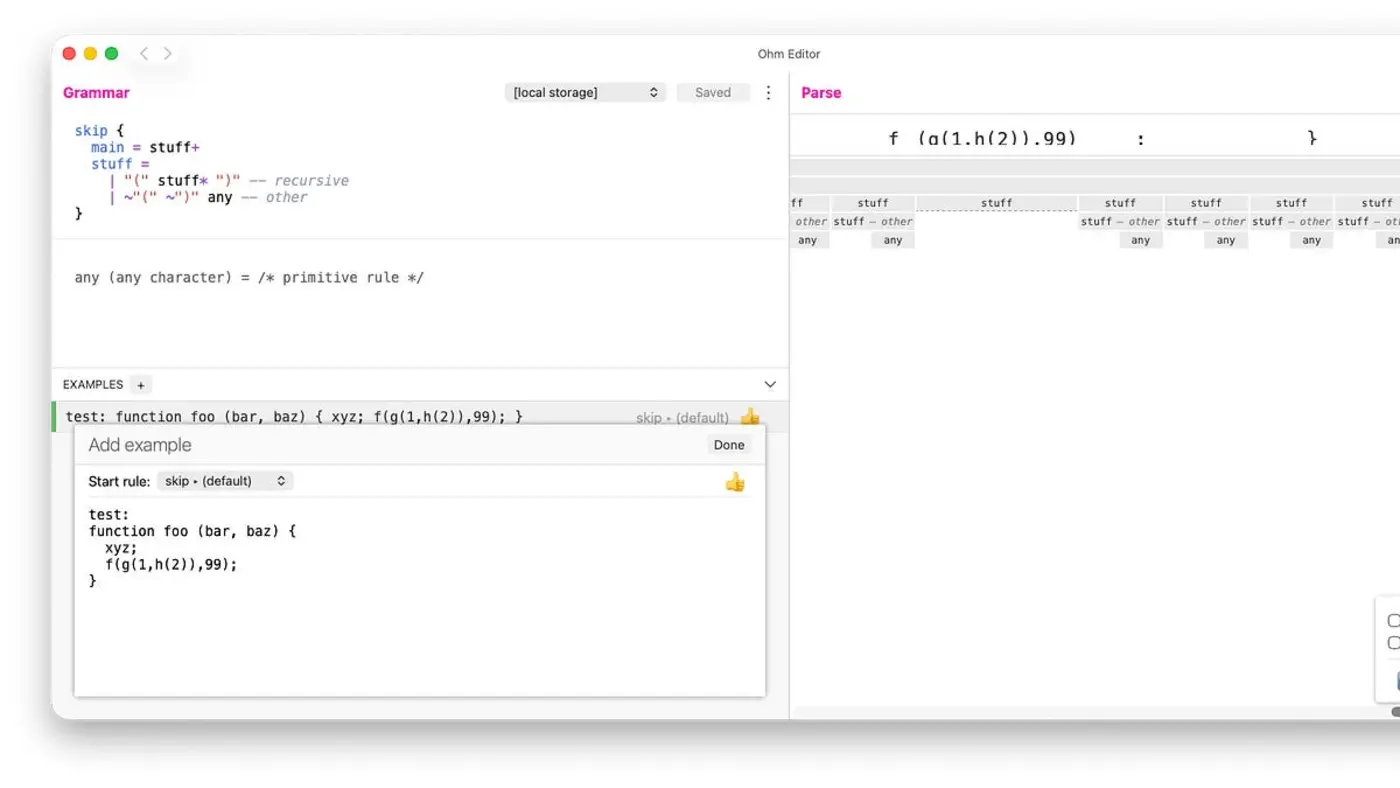Add a new example with the plus button

point(141,385)
